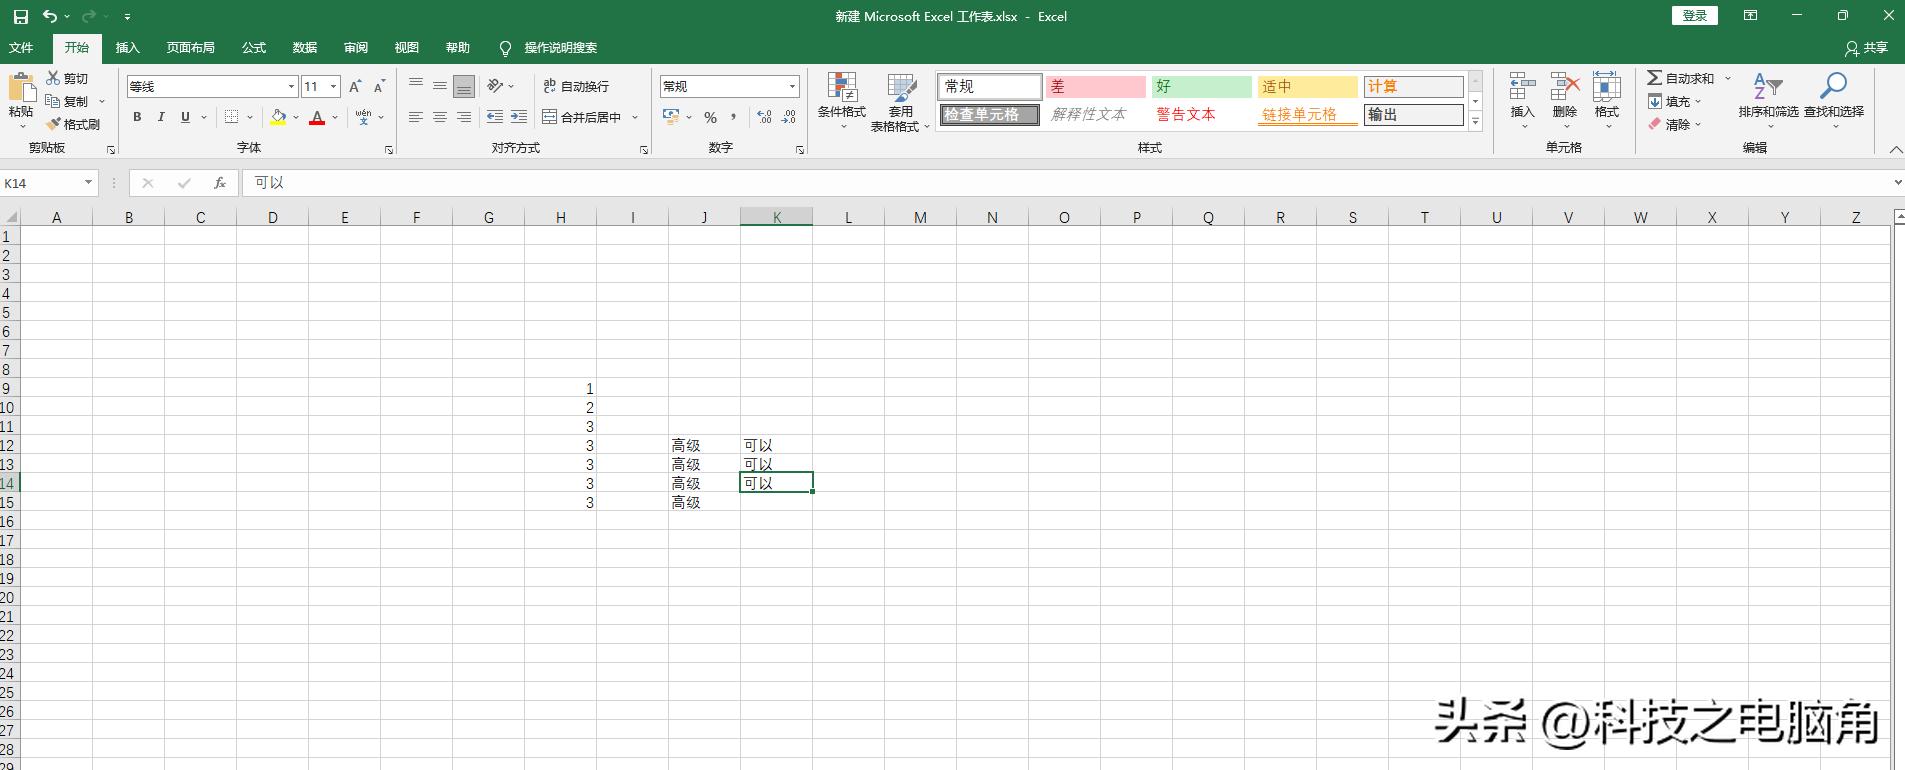
Task: Toggle top align
Action: 416,86
